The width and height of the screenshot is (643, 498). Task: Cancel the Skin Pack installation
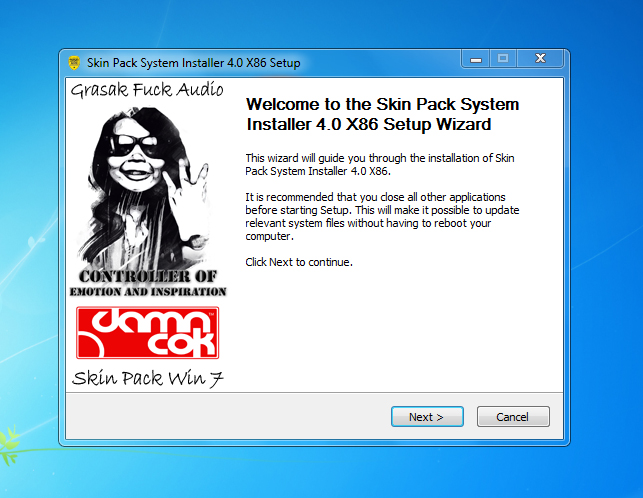[x=513, y=417]
